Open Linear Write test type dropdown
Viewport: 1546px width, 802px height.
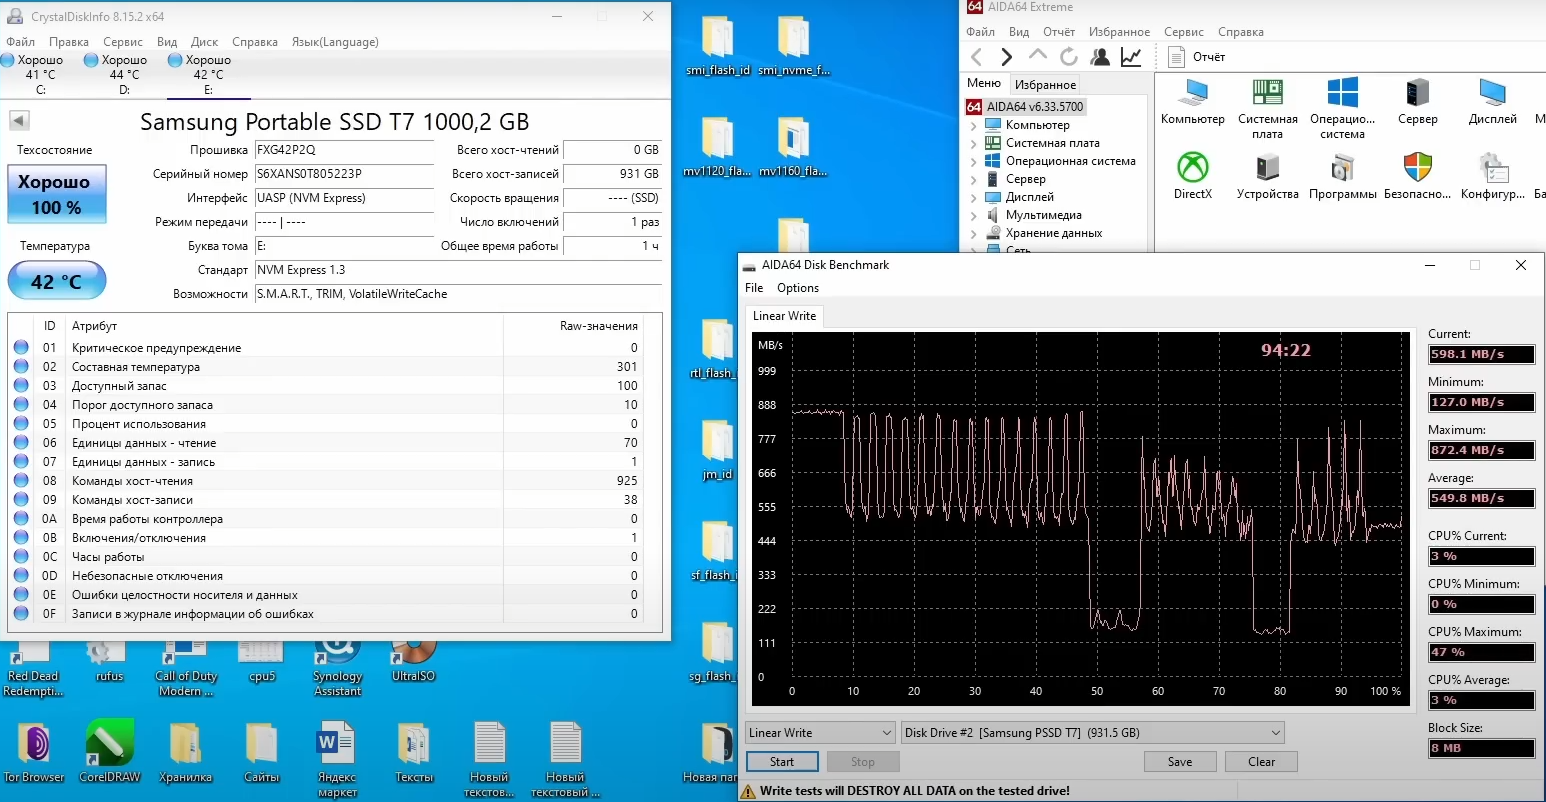(820, 733)
